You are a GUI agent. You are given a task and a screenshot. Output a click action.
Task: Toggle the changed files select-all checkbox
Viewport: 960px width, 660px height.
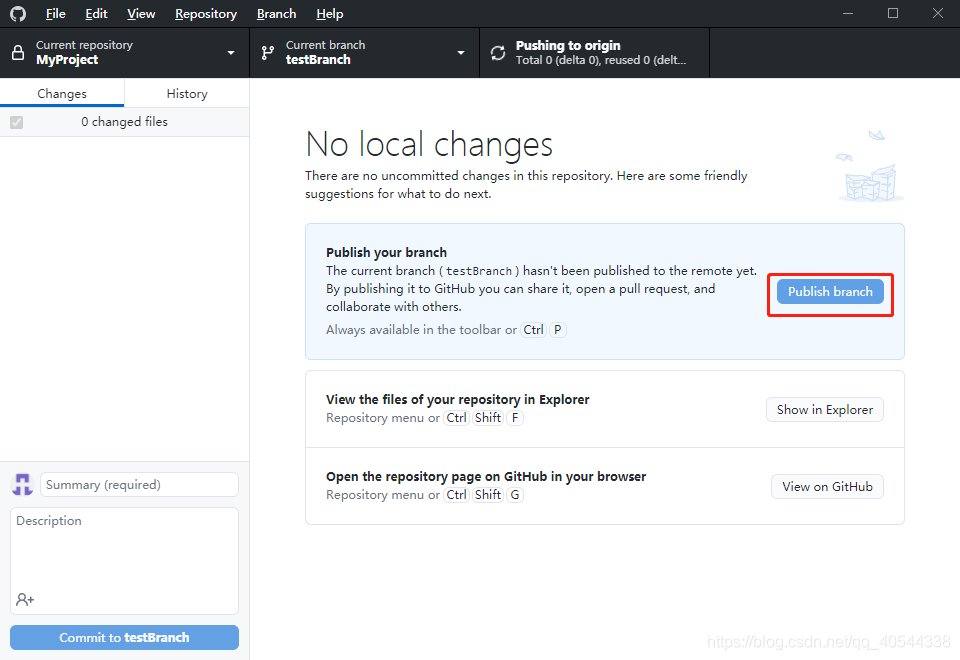[x=17, y=122]
